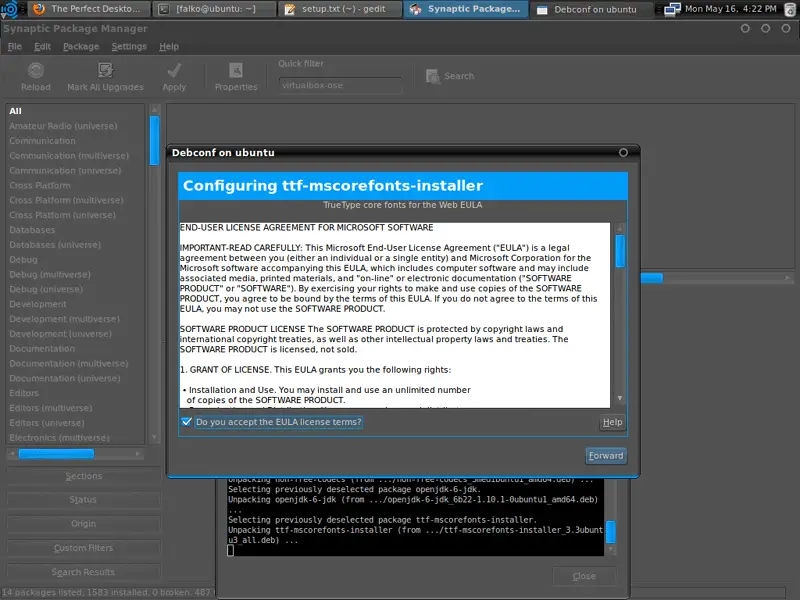Image resolution: width=800 pixels, height=600 pixels.
Task: Click the EULA text vertical scrollbar thumb
Action: click(620, 251)
